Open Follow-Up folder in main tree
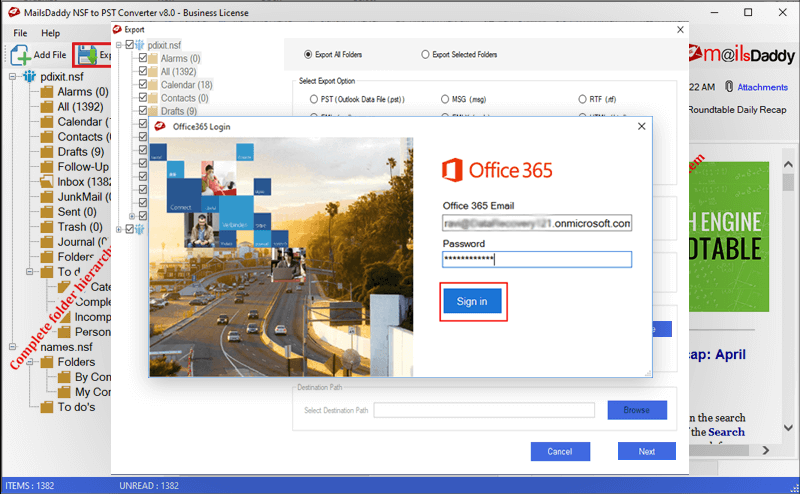 pos(83,167)
